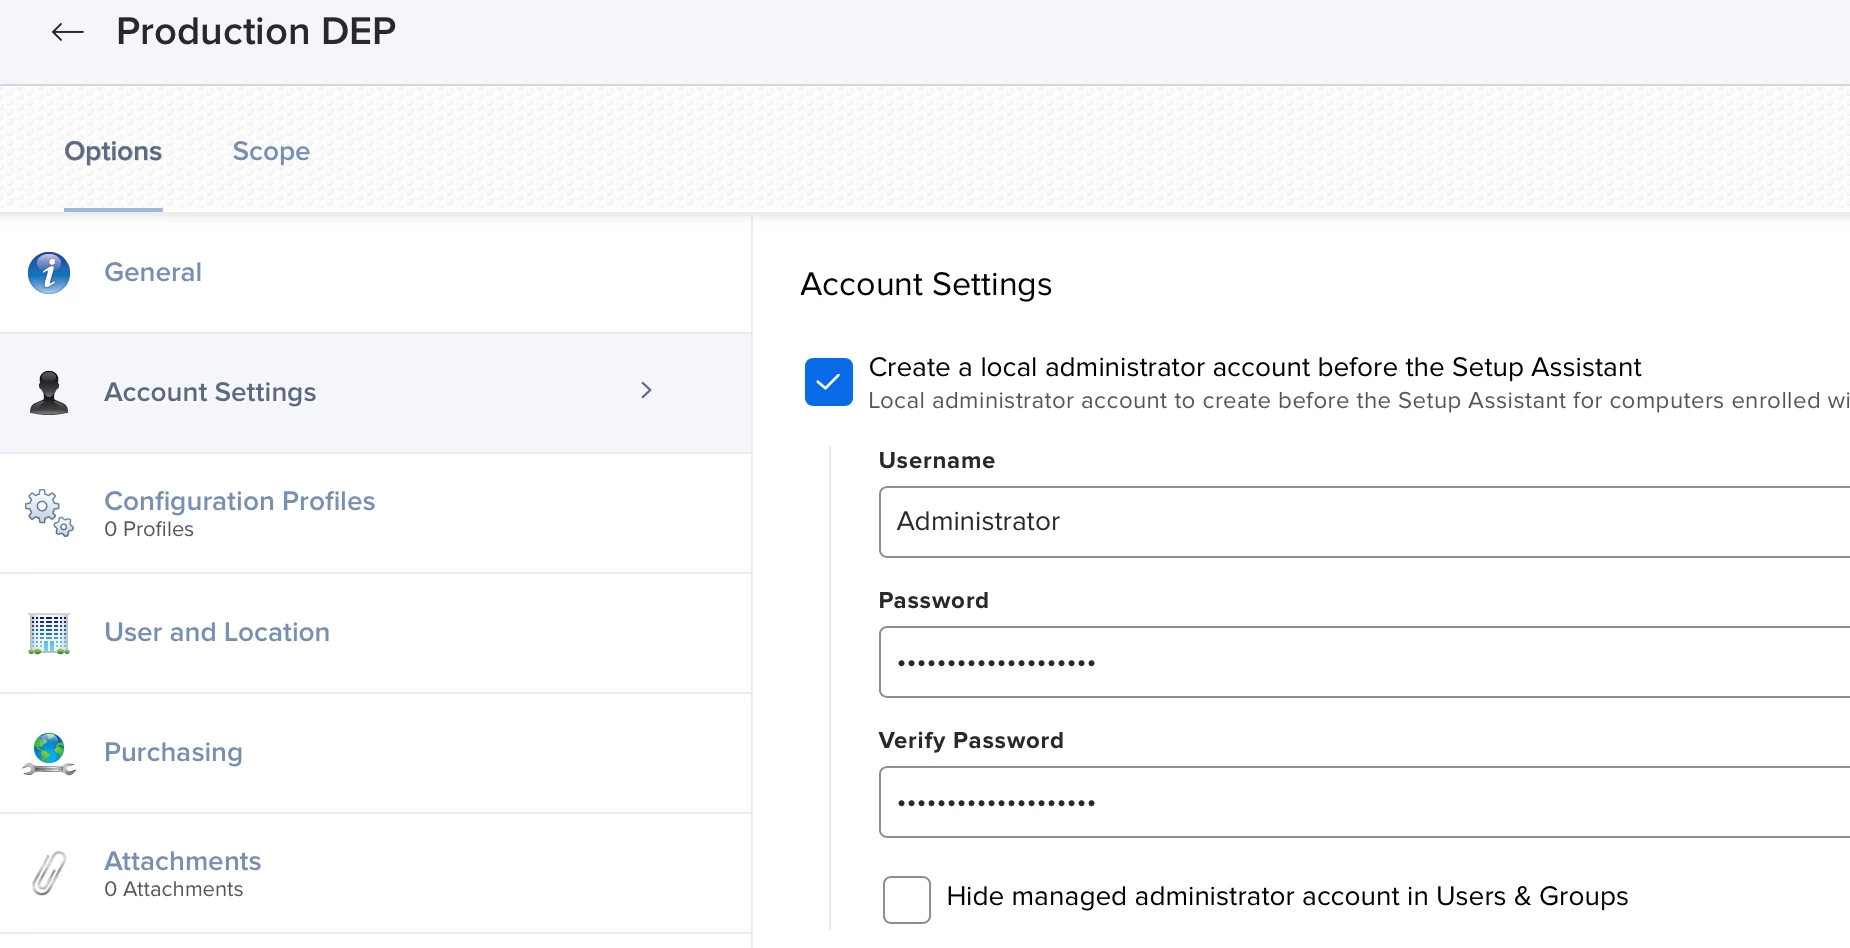1850x948 pixels.
Task: Open the Attachments section
Action: pos(182,861)
